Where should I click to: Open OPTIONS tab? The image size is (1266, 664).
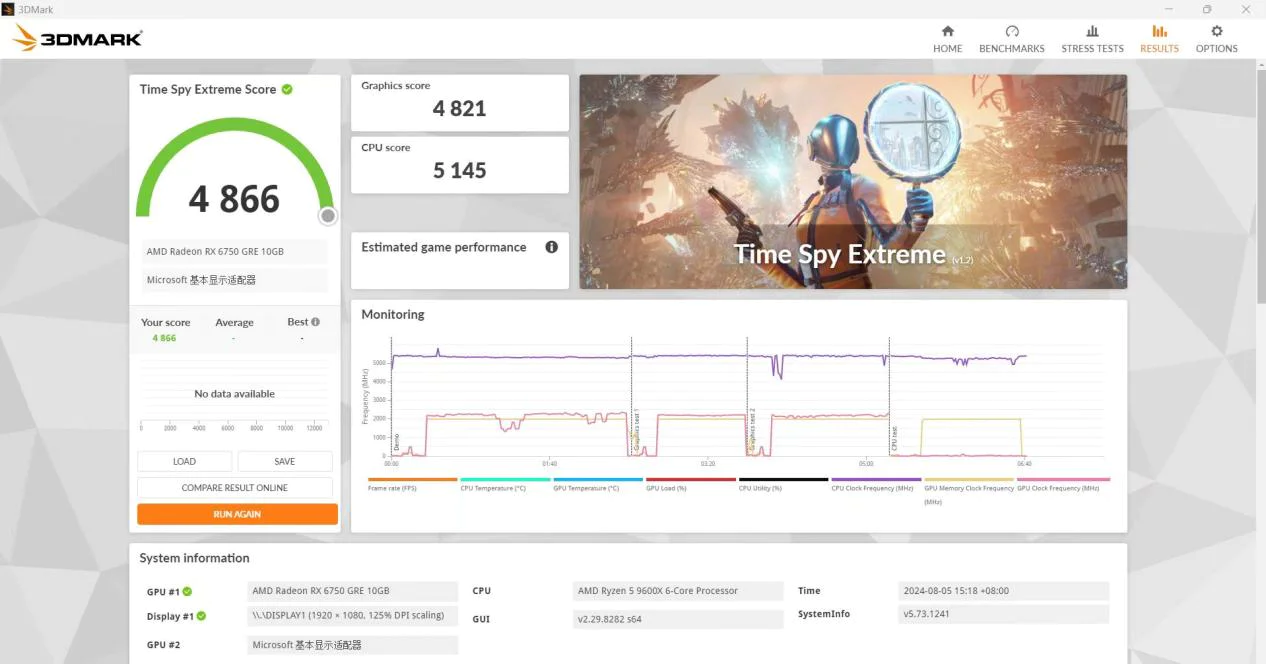tap(1216, 39)
